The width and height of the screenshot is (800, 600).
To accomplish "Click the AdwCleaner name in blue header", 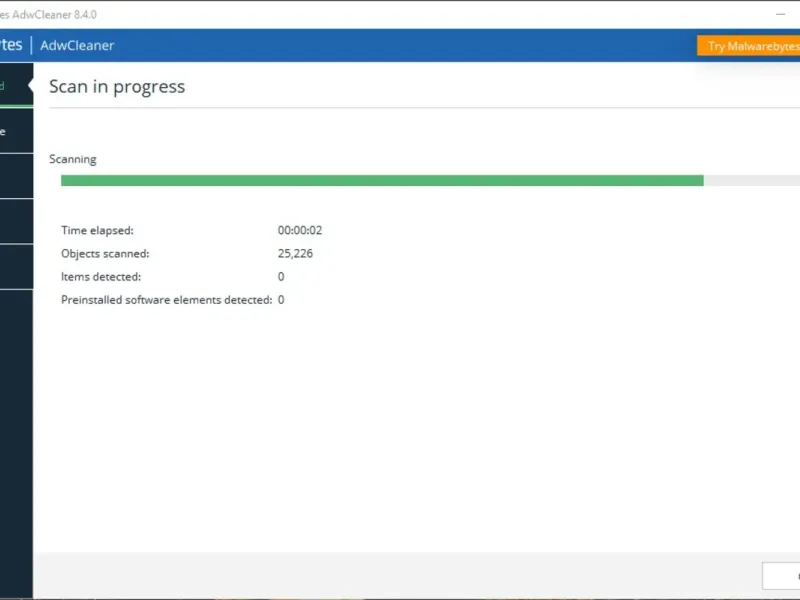I will [77, 45].
